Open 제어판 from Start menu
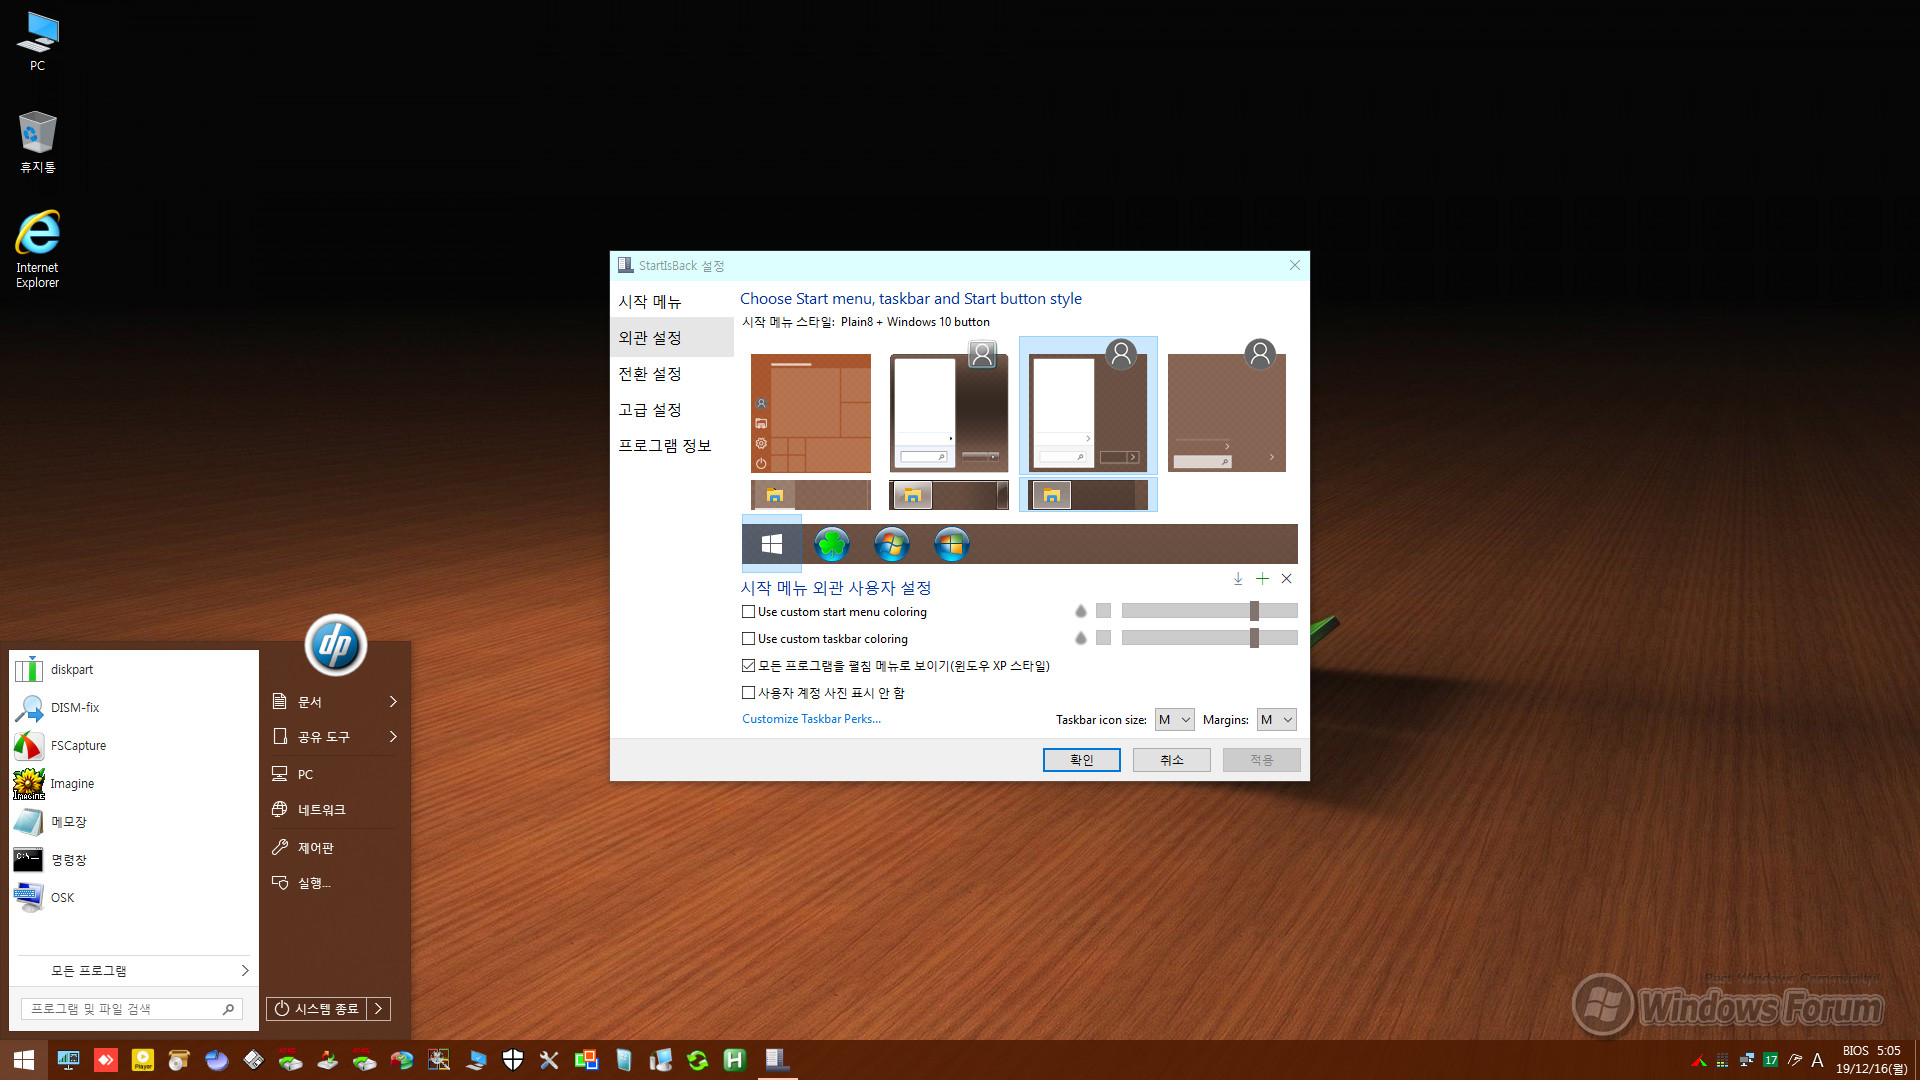Image resolution: width=1920 pixels, height=1080 pixels. [336, 848]
